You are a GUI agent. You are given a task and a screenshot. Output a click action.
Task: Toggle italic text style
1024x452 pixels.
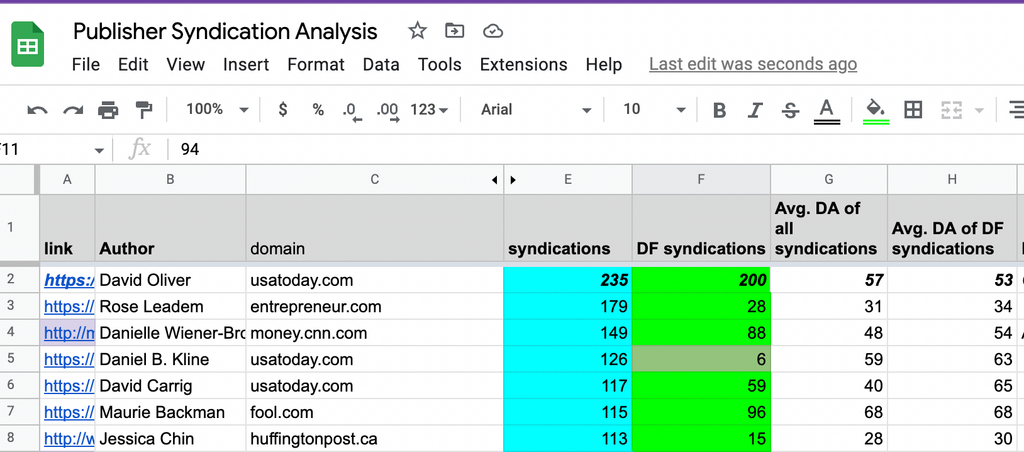pos(755,110)
